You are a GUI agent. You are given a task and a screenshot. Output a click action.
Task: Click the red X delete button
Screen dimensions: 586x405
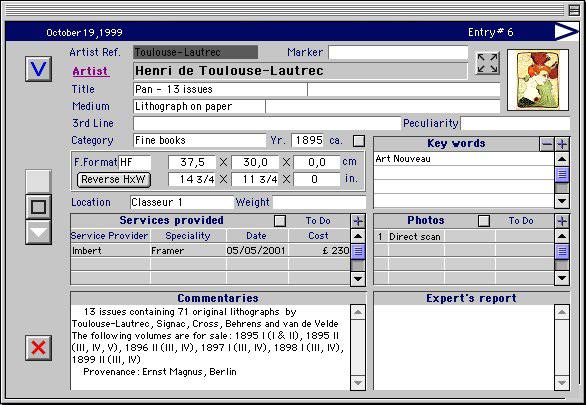click(38, 348)
